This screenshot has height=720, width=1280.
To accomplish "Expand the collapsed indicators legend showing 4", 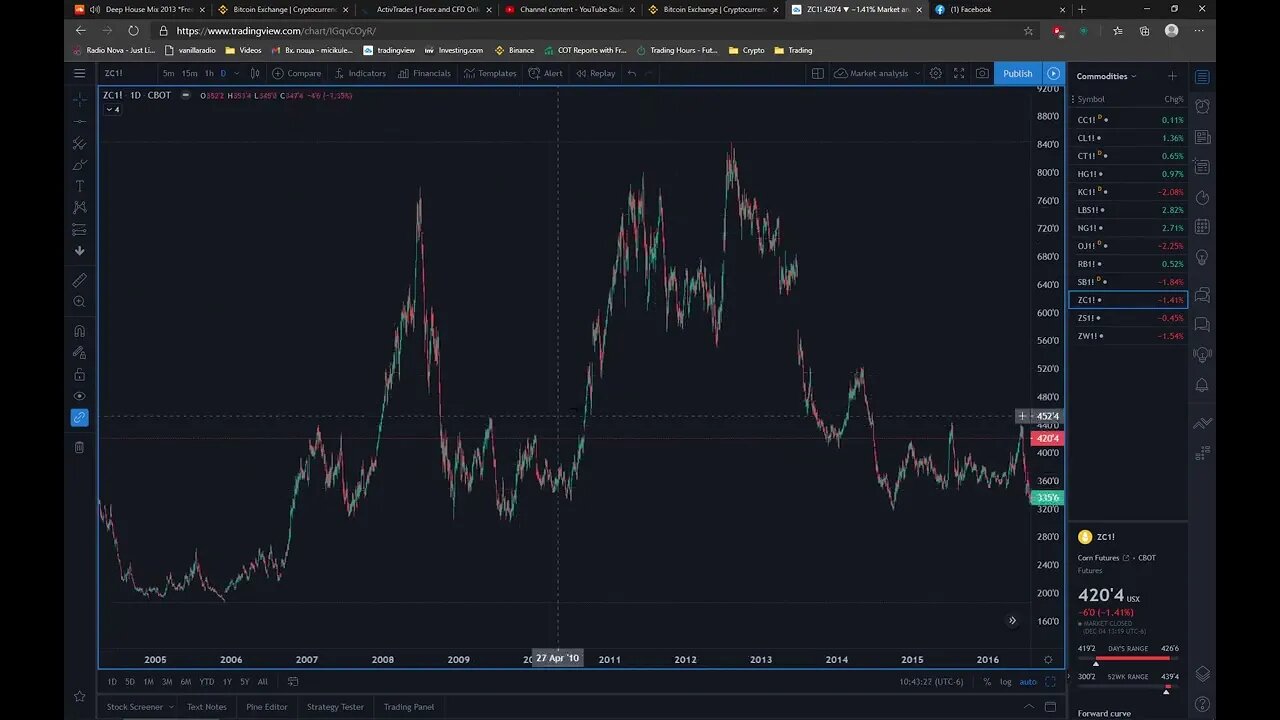I will coord(112,109).
